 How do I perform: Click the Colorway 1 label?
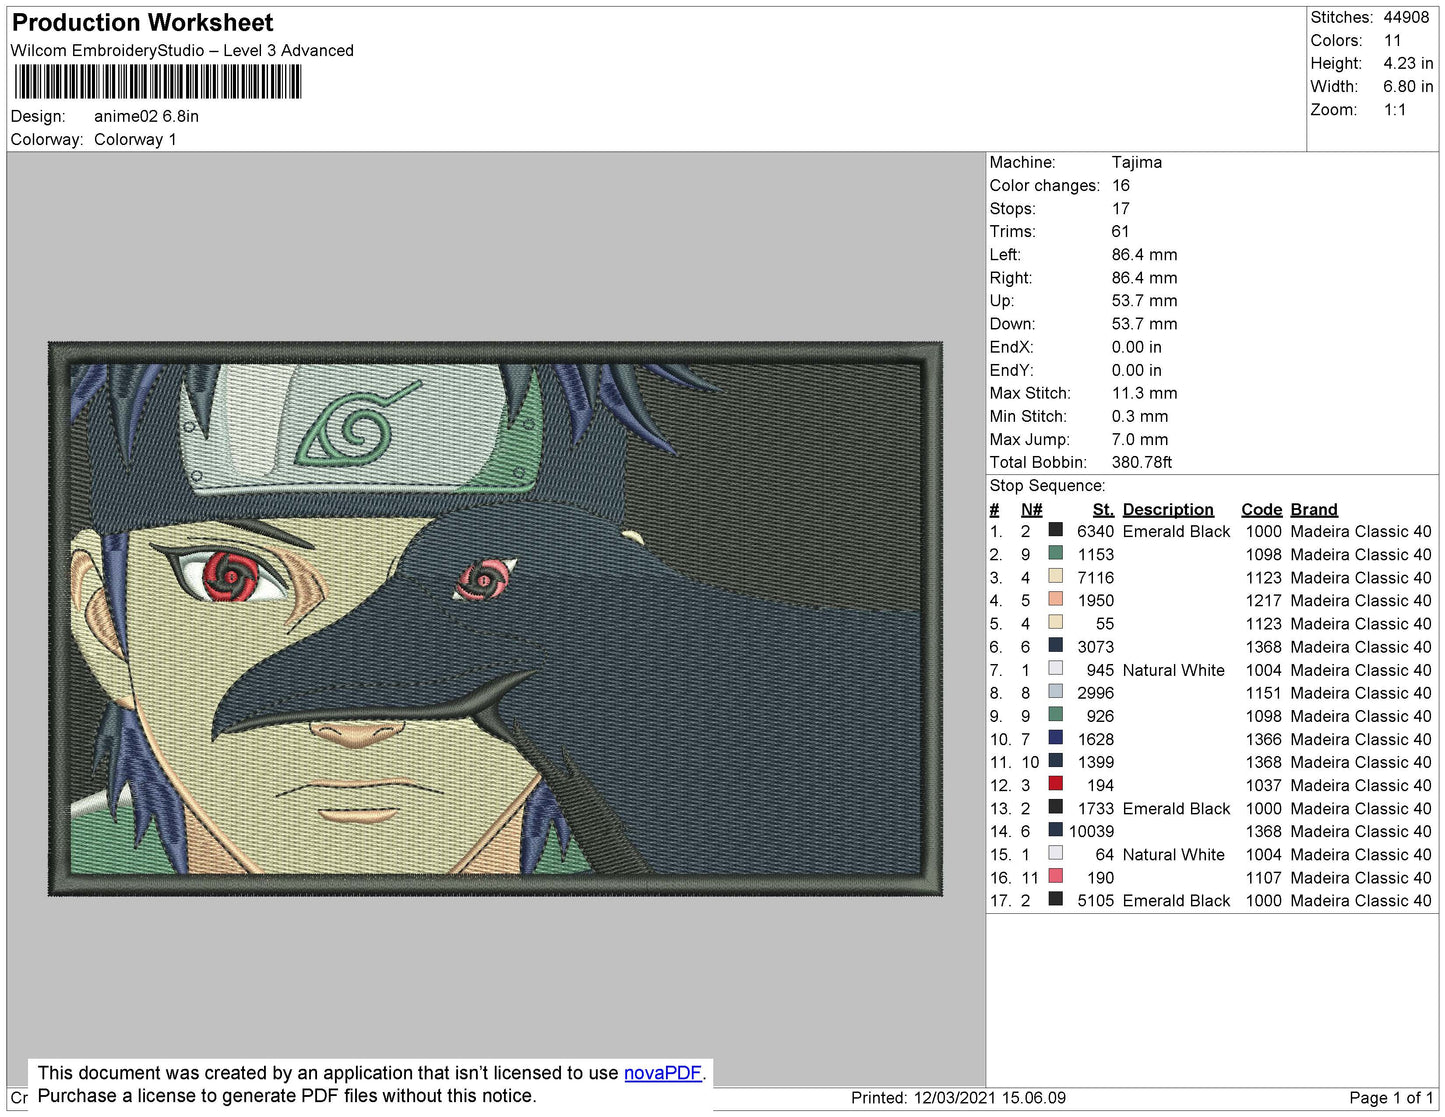(x=135, y=139)
